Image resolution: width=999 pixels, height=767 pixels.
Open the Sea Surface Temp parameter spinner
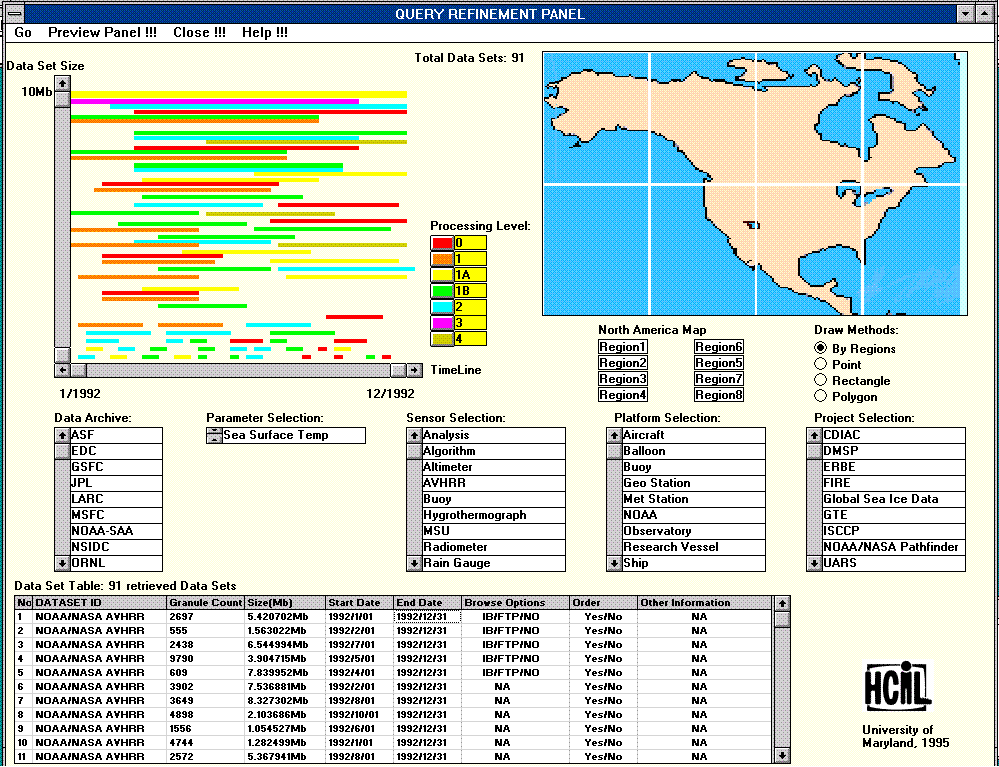(214, 435)
